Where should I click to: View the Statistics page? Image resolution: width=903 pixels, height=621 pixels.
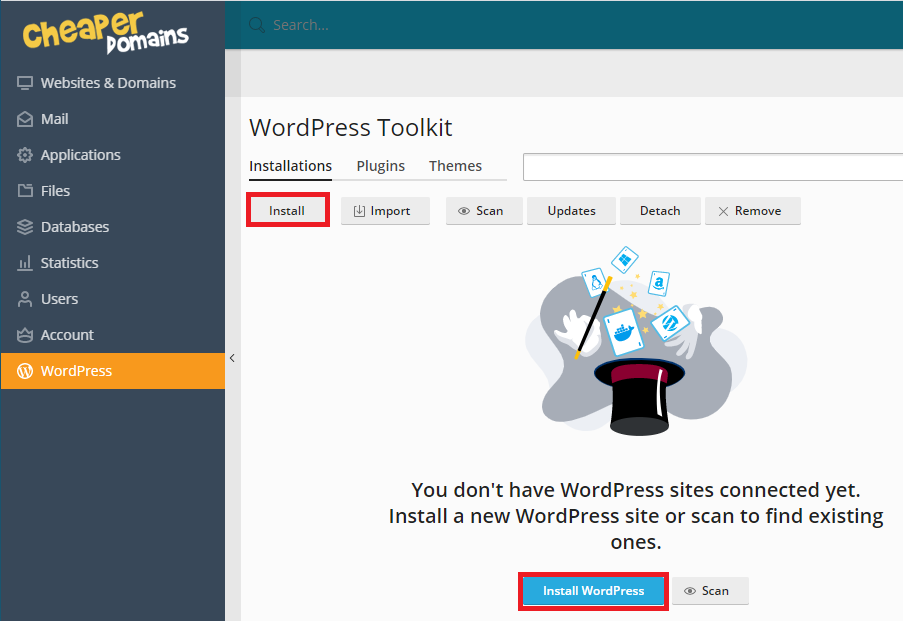click(113, 263)
